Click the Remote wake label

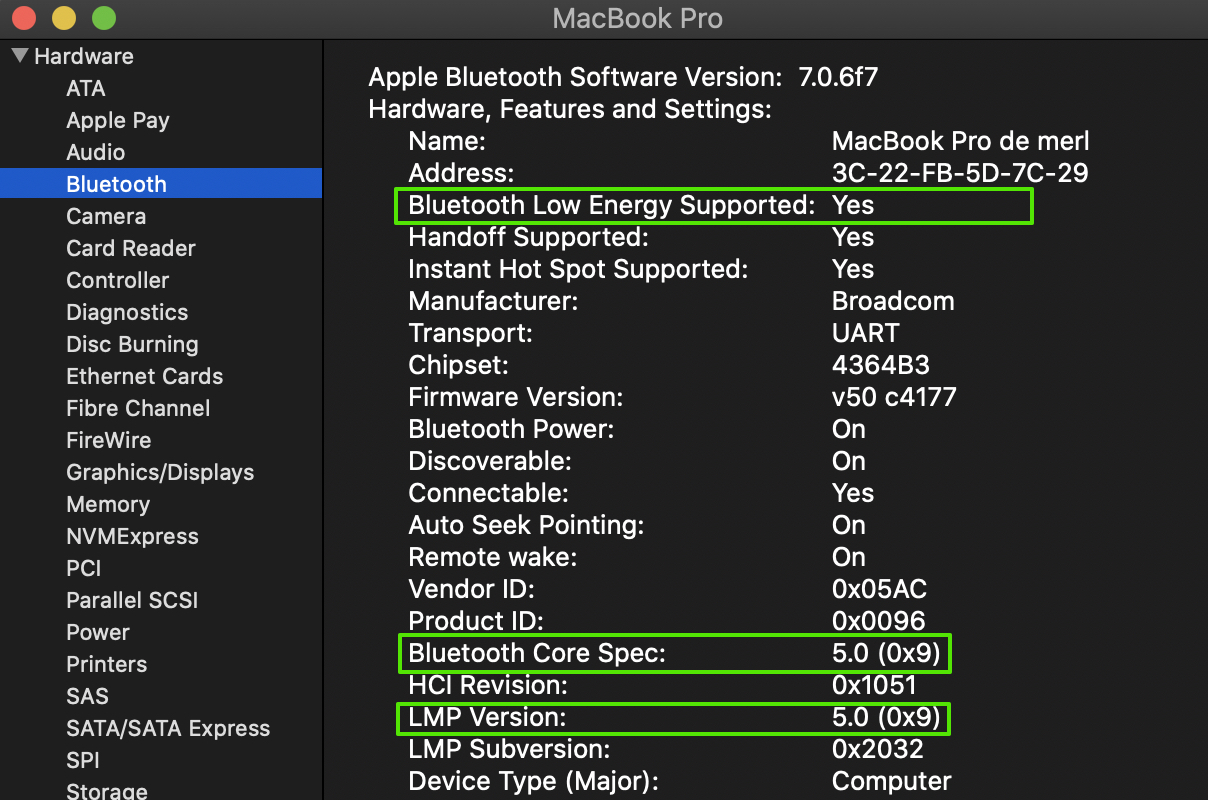click(493, 557)
